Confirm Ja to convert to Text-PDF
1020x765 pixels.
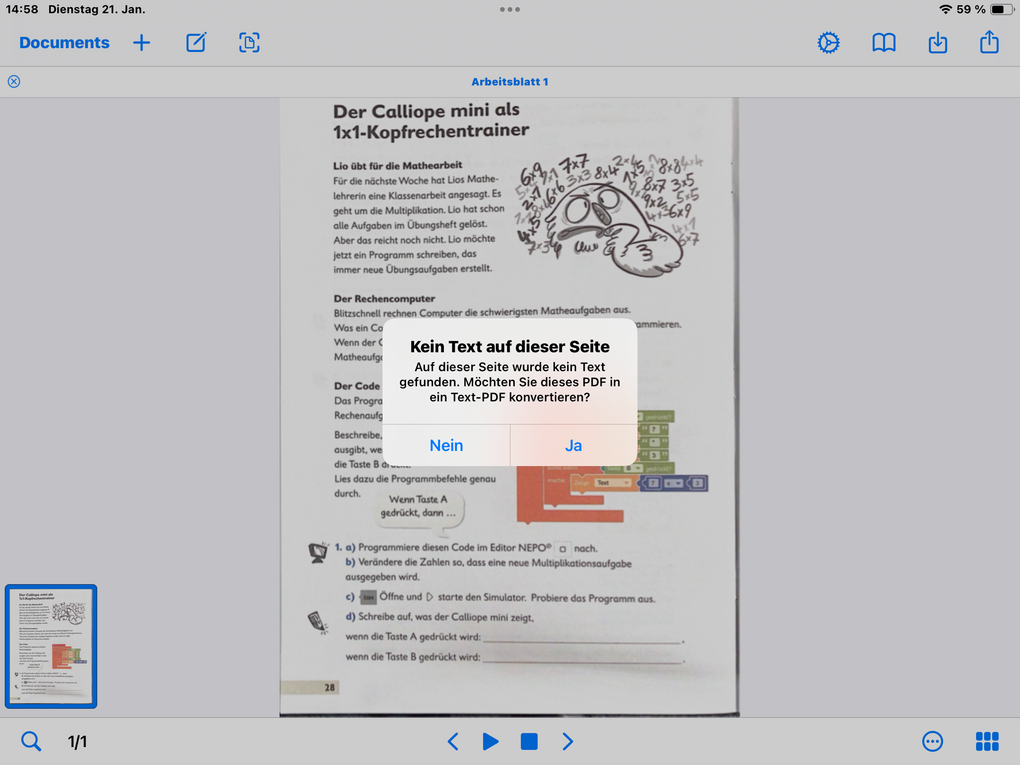[x=573, y=446]
